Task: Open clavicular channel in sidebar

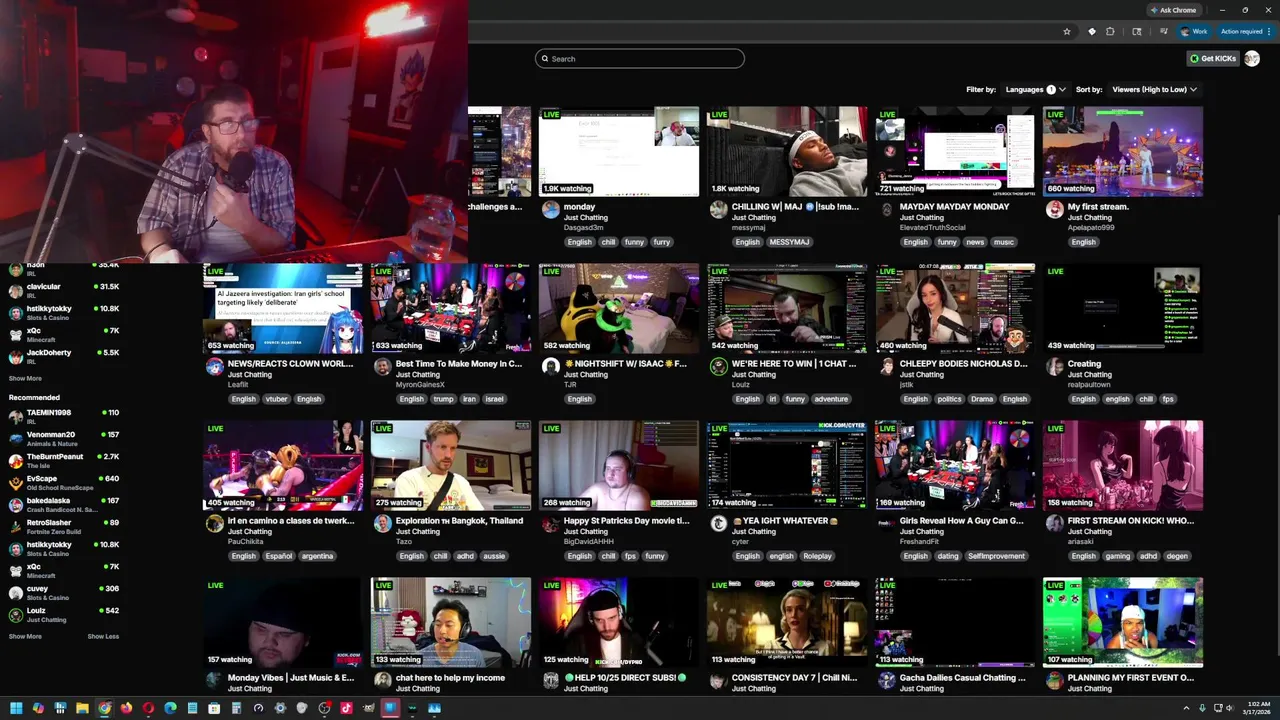Action: pyautogui.click(x=64, y=290)
